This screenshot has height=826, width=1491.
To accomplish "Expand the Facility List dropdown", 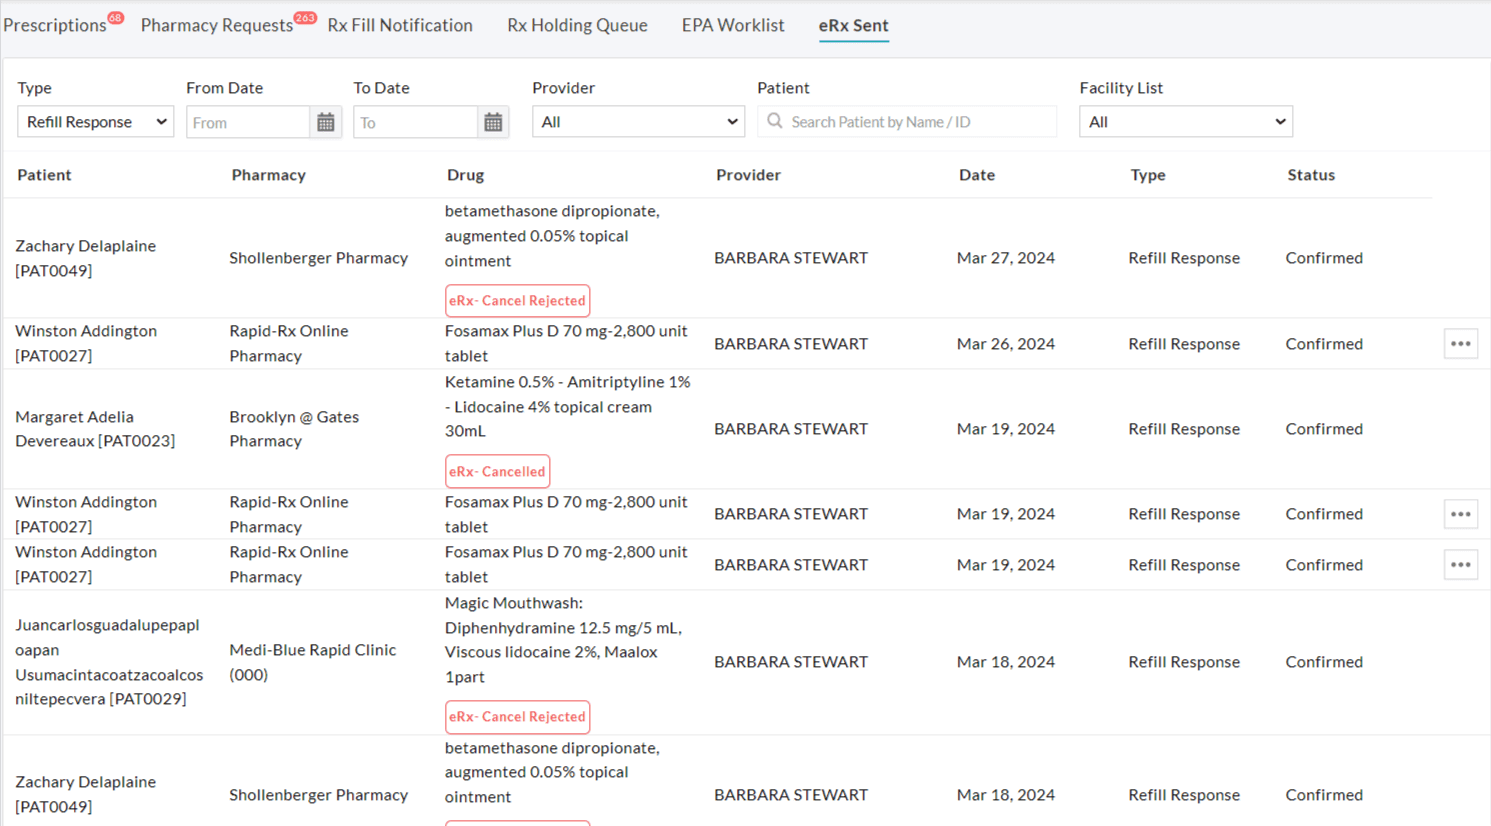I will click(x=1185, y=122).
